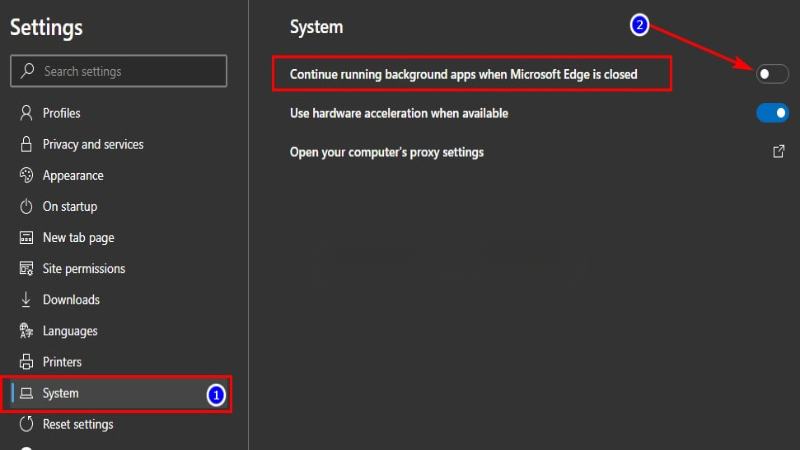Viewport: 800px width, 450px height.
Task: Click the System laptop icon
Action: click(x=26, y=393)
